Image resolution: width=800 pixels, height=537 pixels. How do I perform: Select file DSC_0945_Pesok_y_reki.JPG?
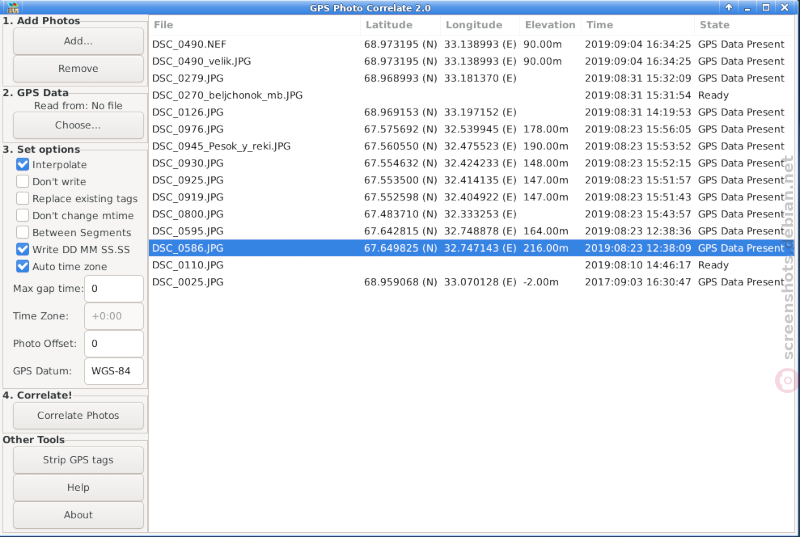[471, 146]
